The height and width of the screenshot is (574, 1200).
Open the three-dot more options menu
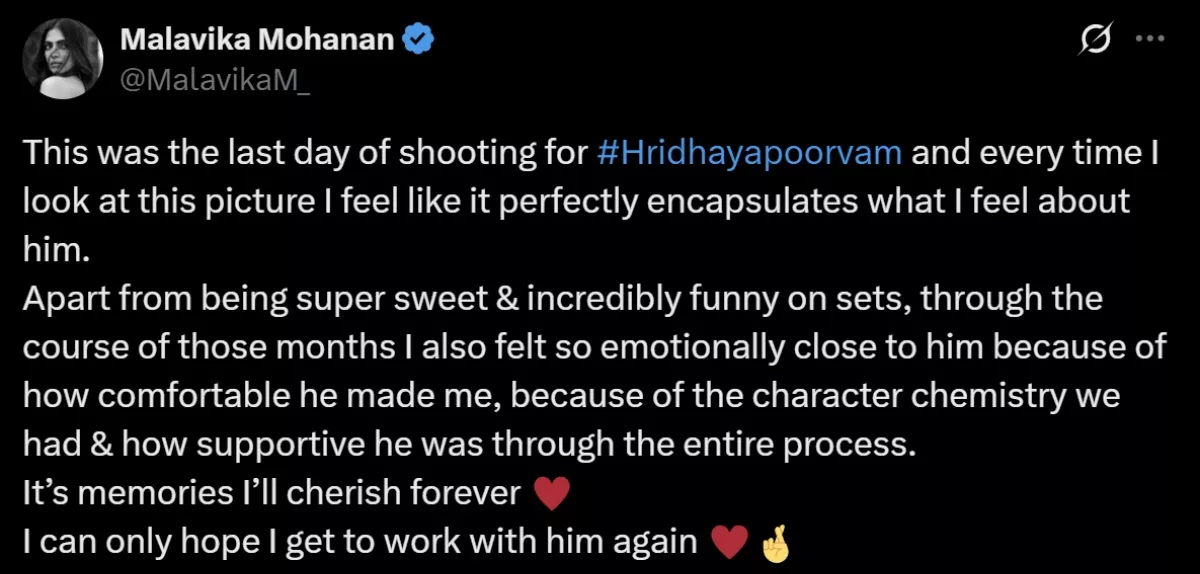pyautogui.click(x=1151, y=40)
